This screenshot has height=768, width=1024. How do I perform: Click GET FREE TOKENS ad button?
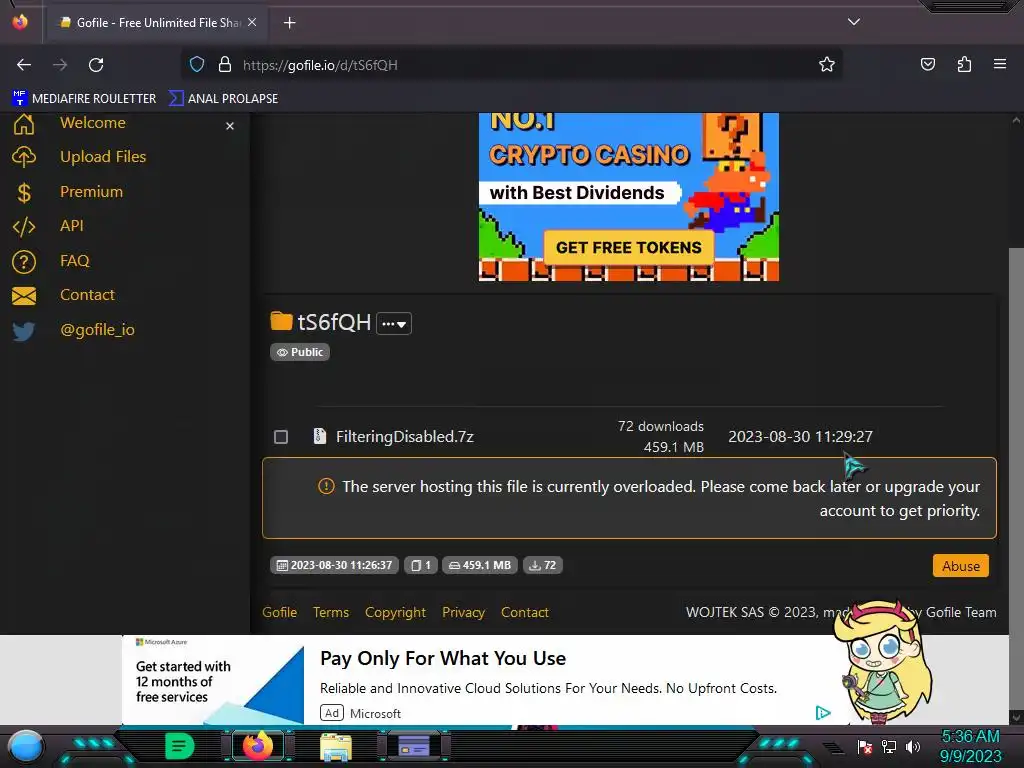click(x=628, y=248)
